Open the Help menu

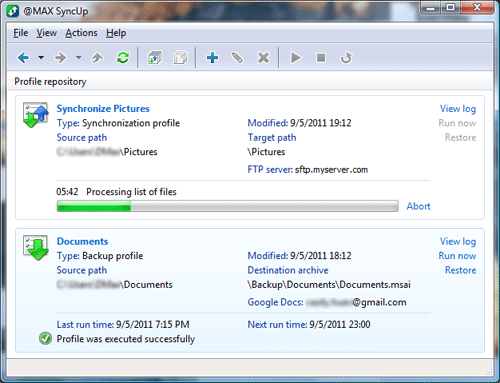[116, 33]
